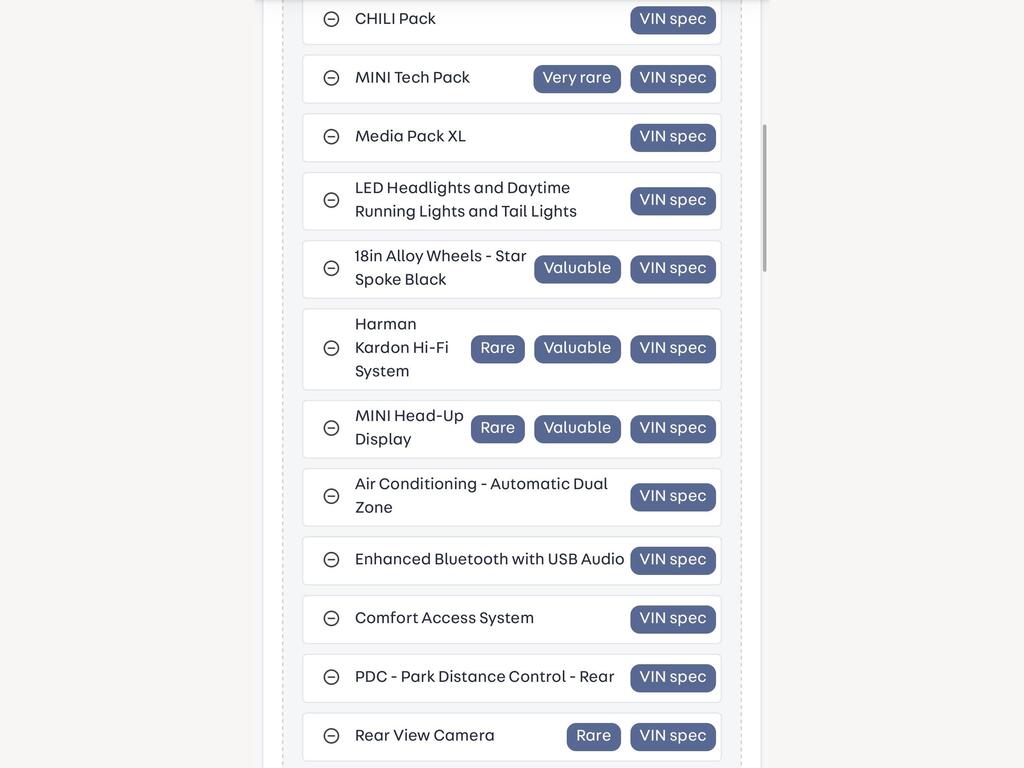Click the Very rare badge on MINI Tech Pack
The width and height of the screenshot is (1024, 768).
pyautogui.click(x=577, y=78)
